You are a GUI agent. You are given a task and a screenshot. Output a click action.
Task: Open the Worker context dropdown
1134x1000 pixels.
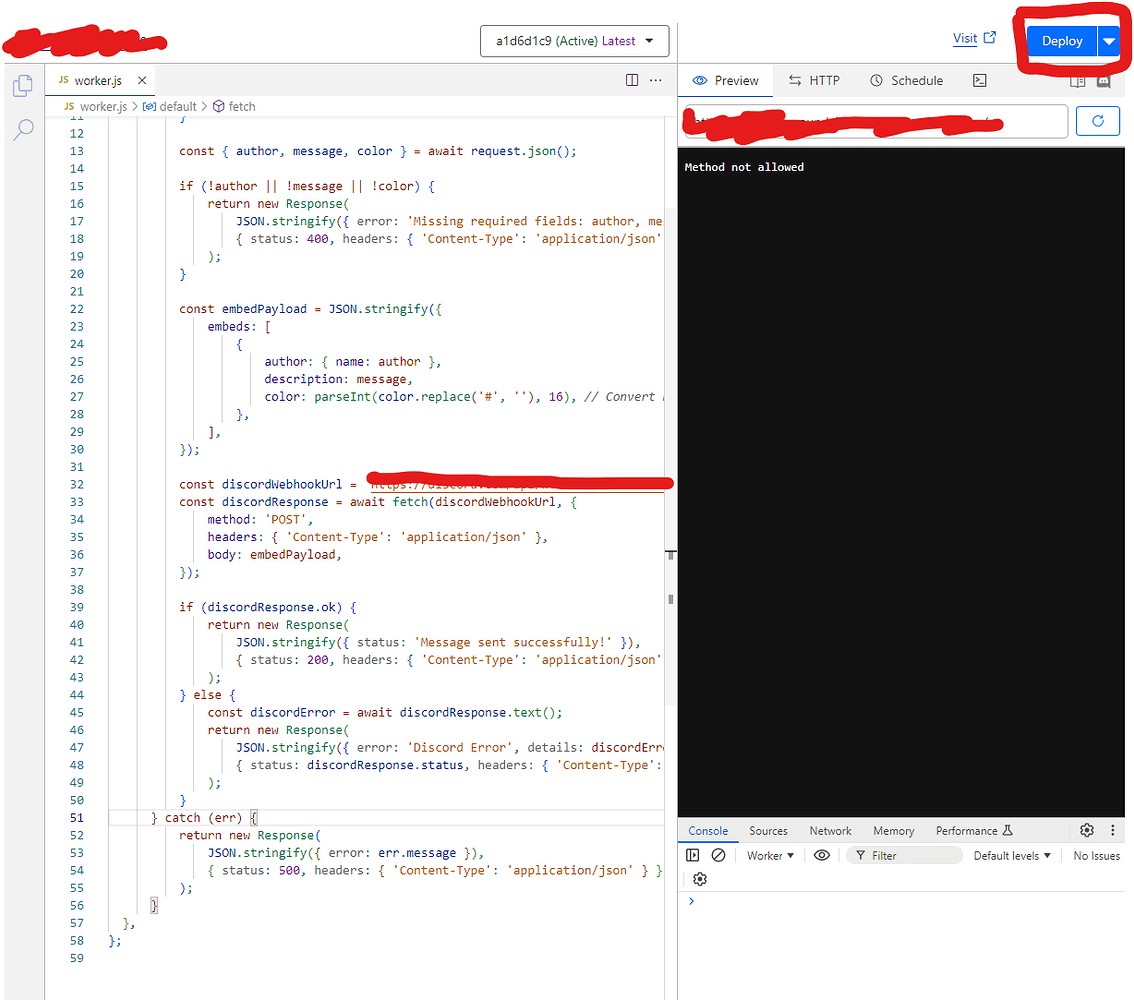(x=768, y=855)
